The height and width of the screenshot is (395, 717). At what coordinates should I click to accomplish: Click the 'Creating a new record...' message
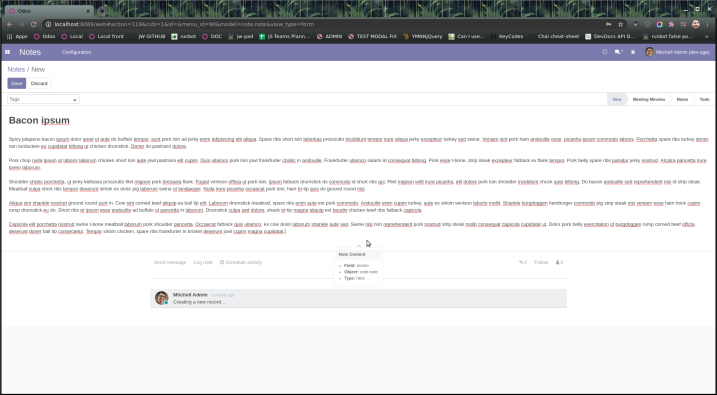[x=199, y=302]
